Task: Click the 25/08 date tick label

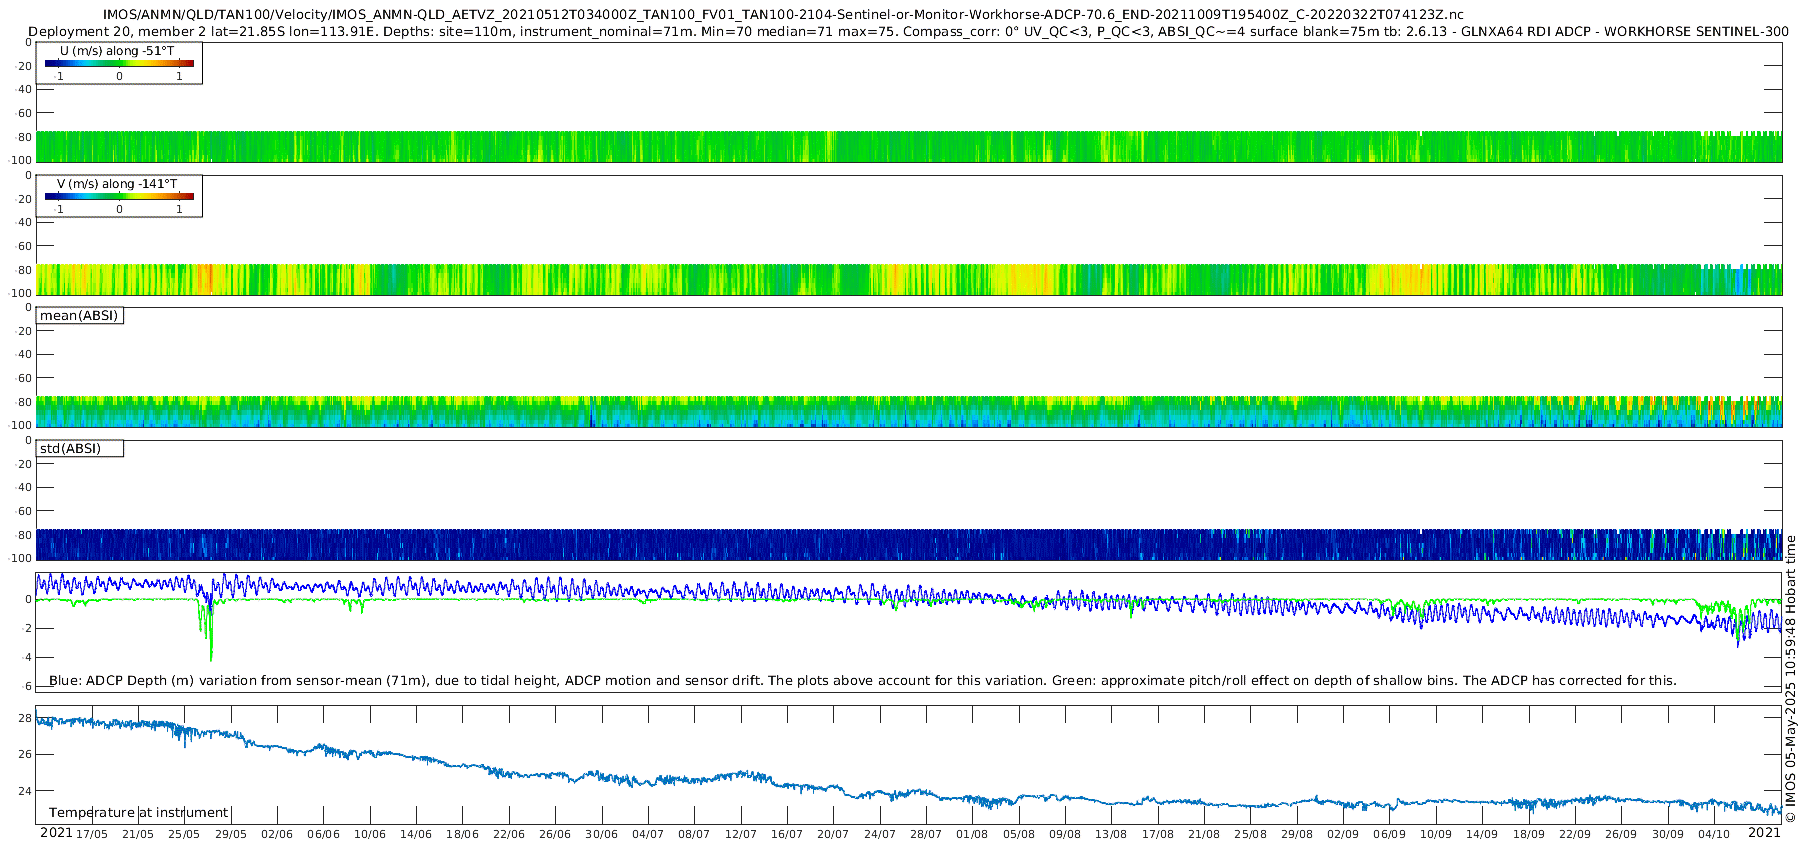Action: [1250, 834]
